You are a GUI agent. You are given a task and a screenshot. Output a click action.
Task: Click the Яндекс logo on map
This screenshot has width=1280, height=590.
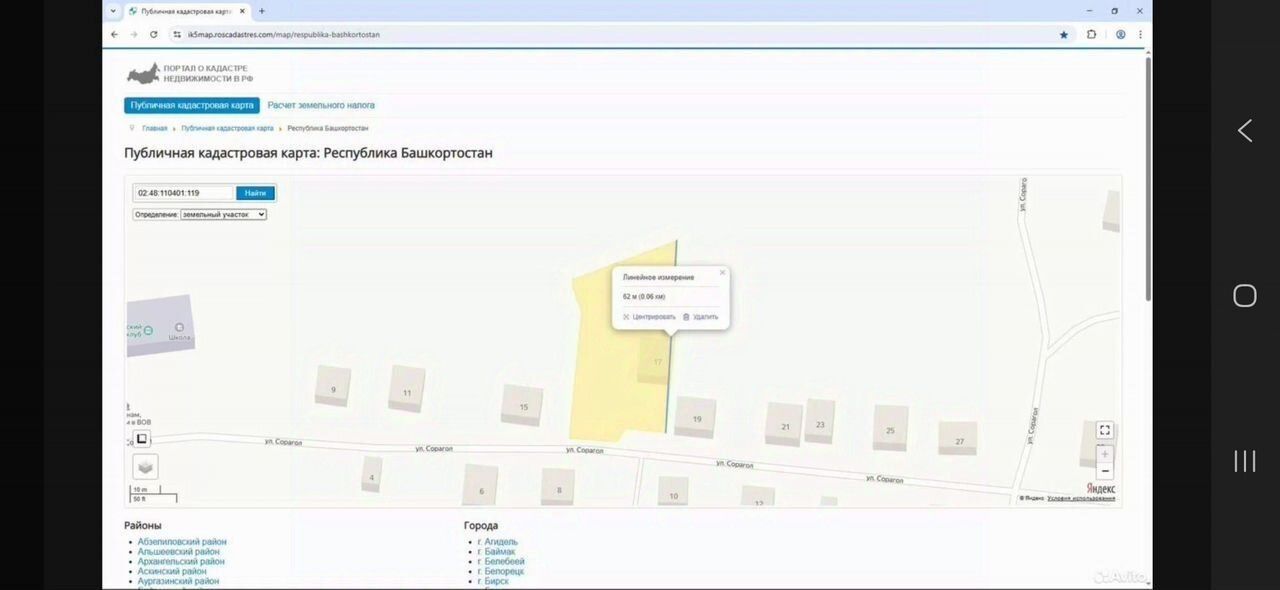click(1101, 488)
